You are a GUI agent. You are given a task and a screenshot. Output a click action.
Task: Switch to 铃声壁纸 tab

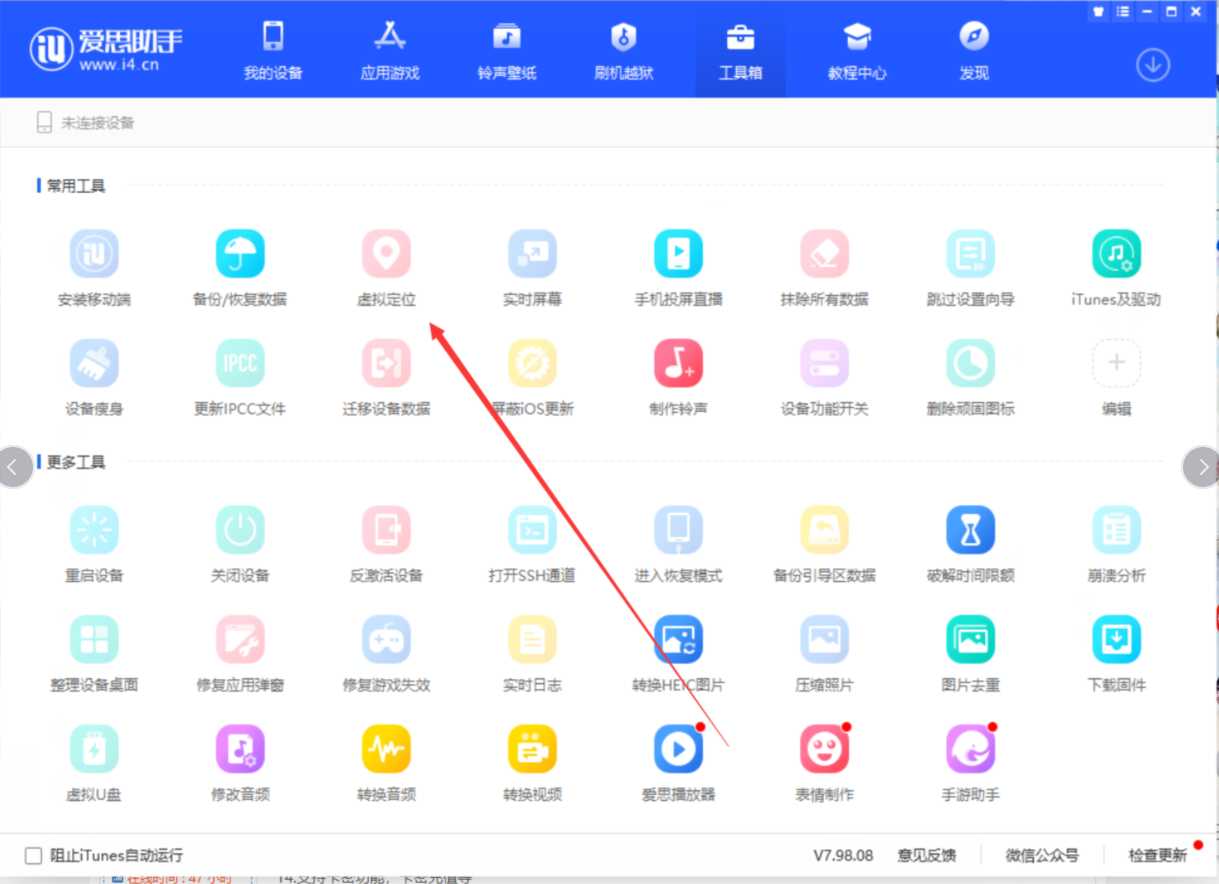pos(507,52)
